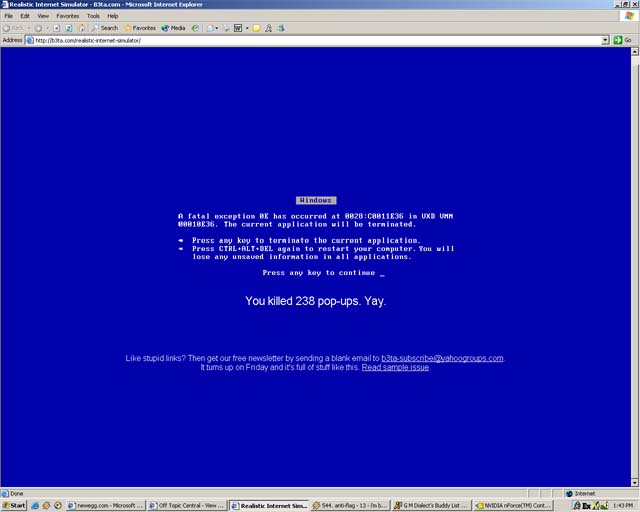Print the page with printer icon

[226, 28]
